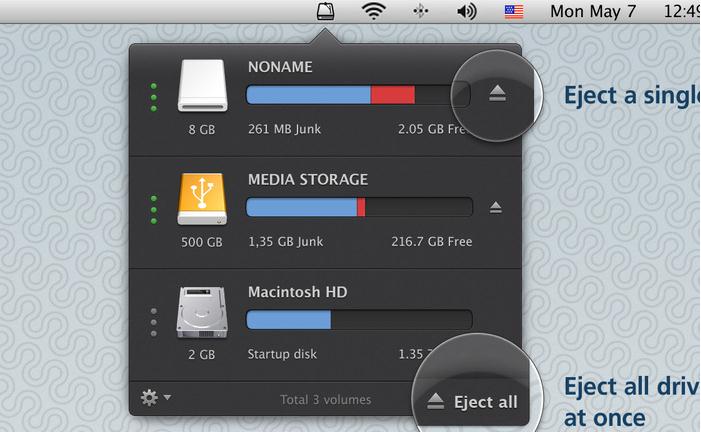Click the 1,35 GB Junk label

[285, 241]
